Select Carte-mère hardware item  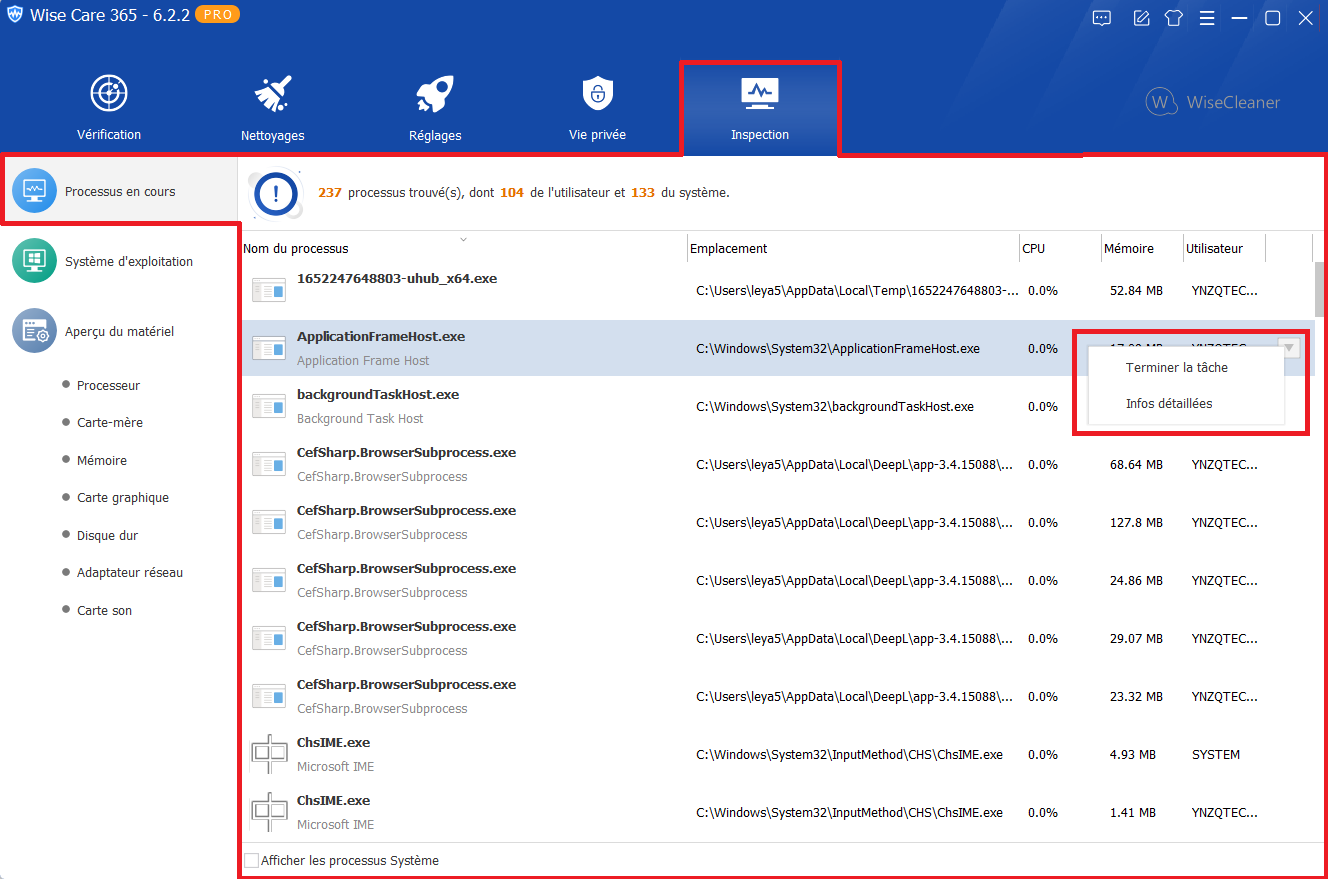(110, 422)
